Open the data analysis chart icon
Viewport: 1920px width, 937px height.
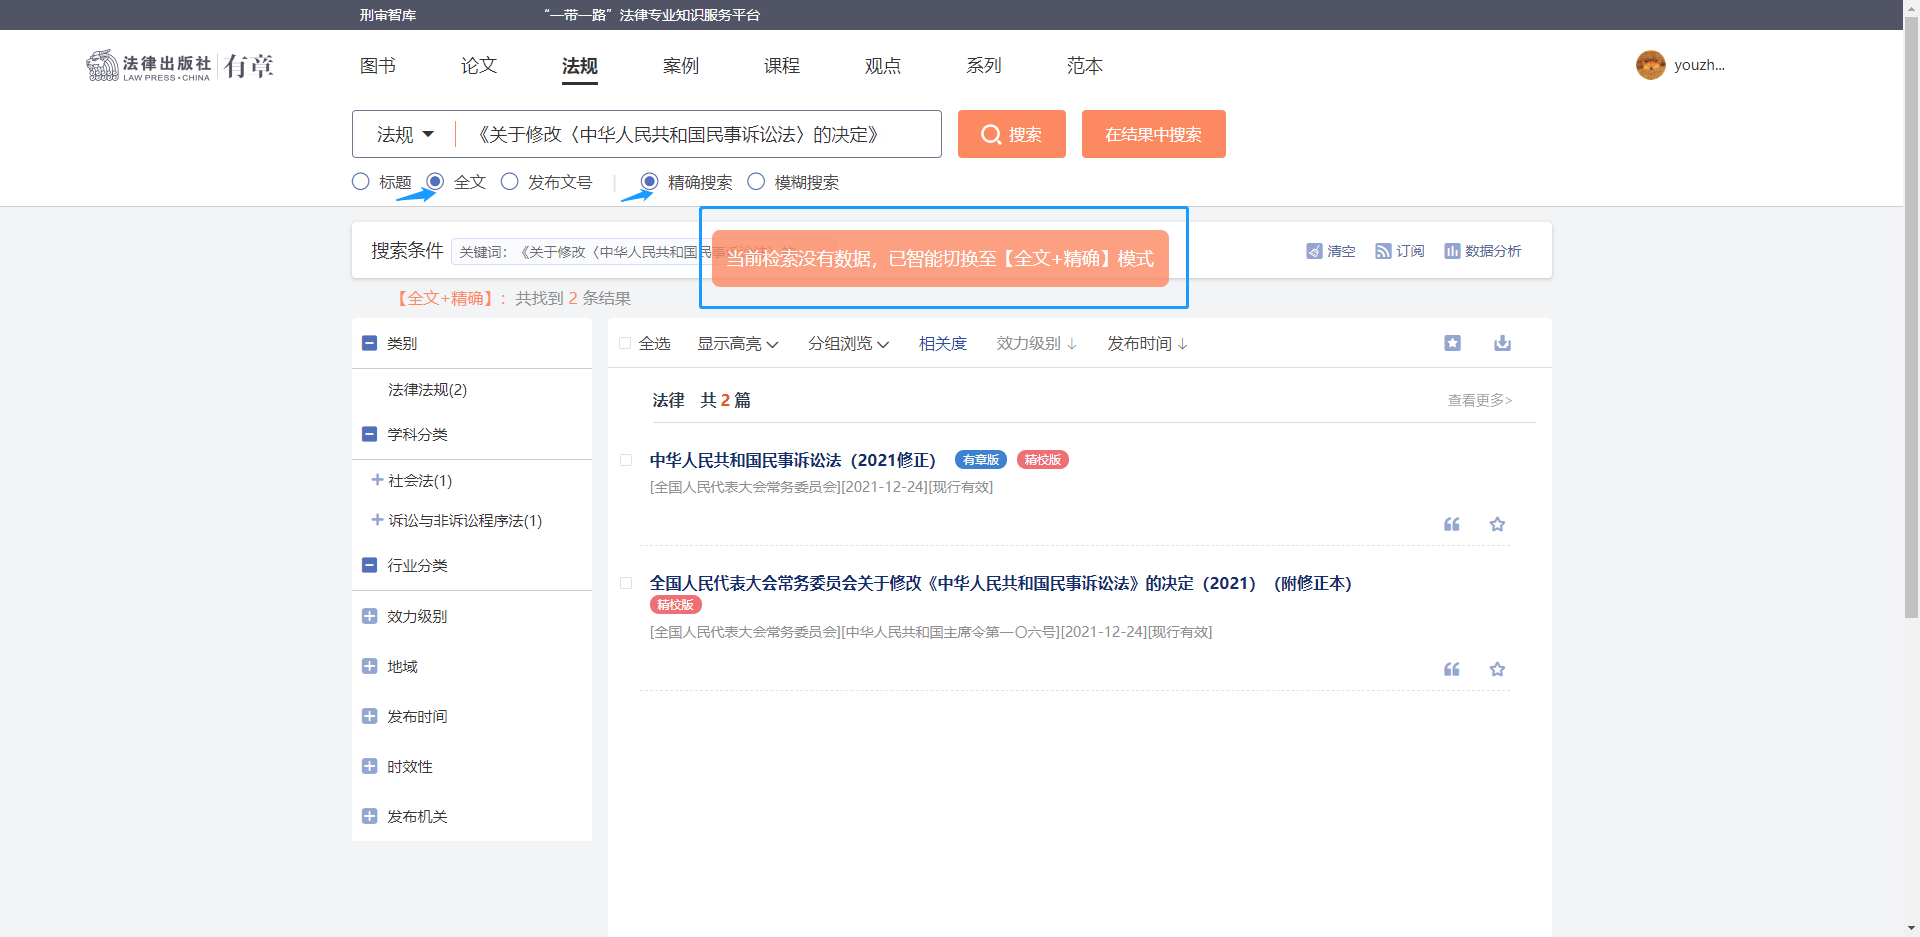(x=1452, y=251)
